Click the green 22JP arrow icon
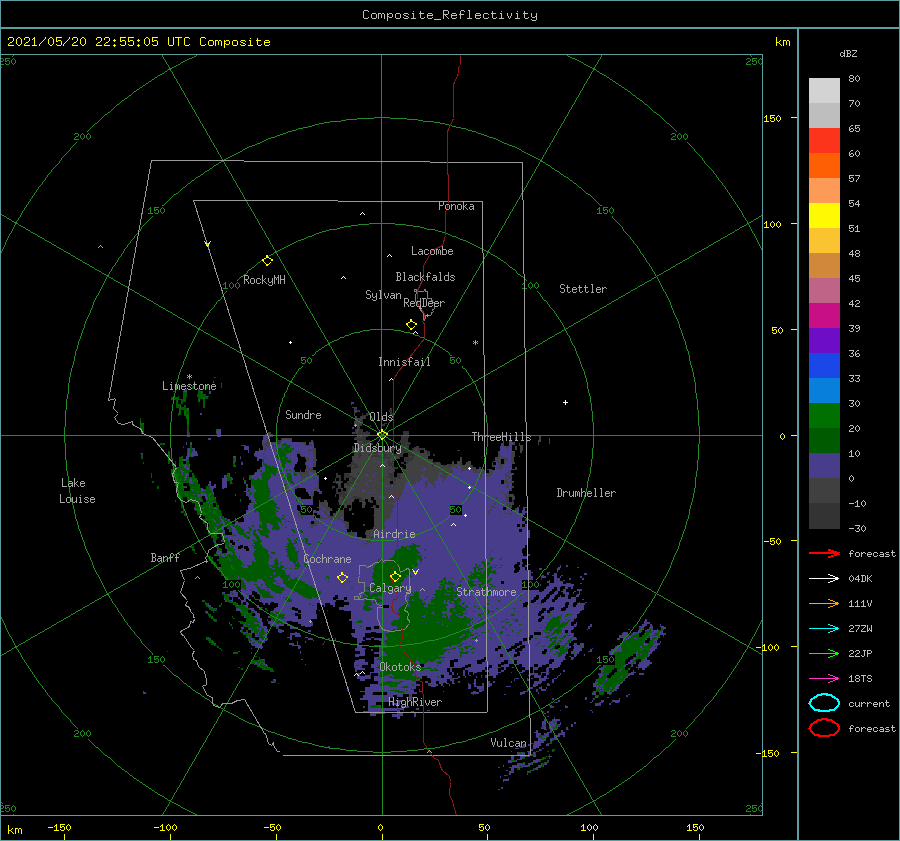The height and width of the screenshot is (841, 900). pos(824,653)
